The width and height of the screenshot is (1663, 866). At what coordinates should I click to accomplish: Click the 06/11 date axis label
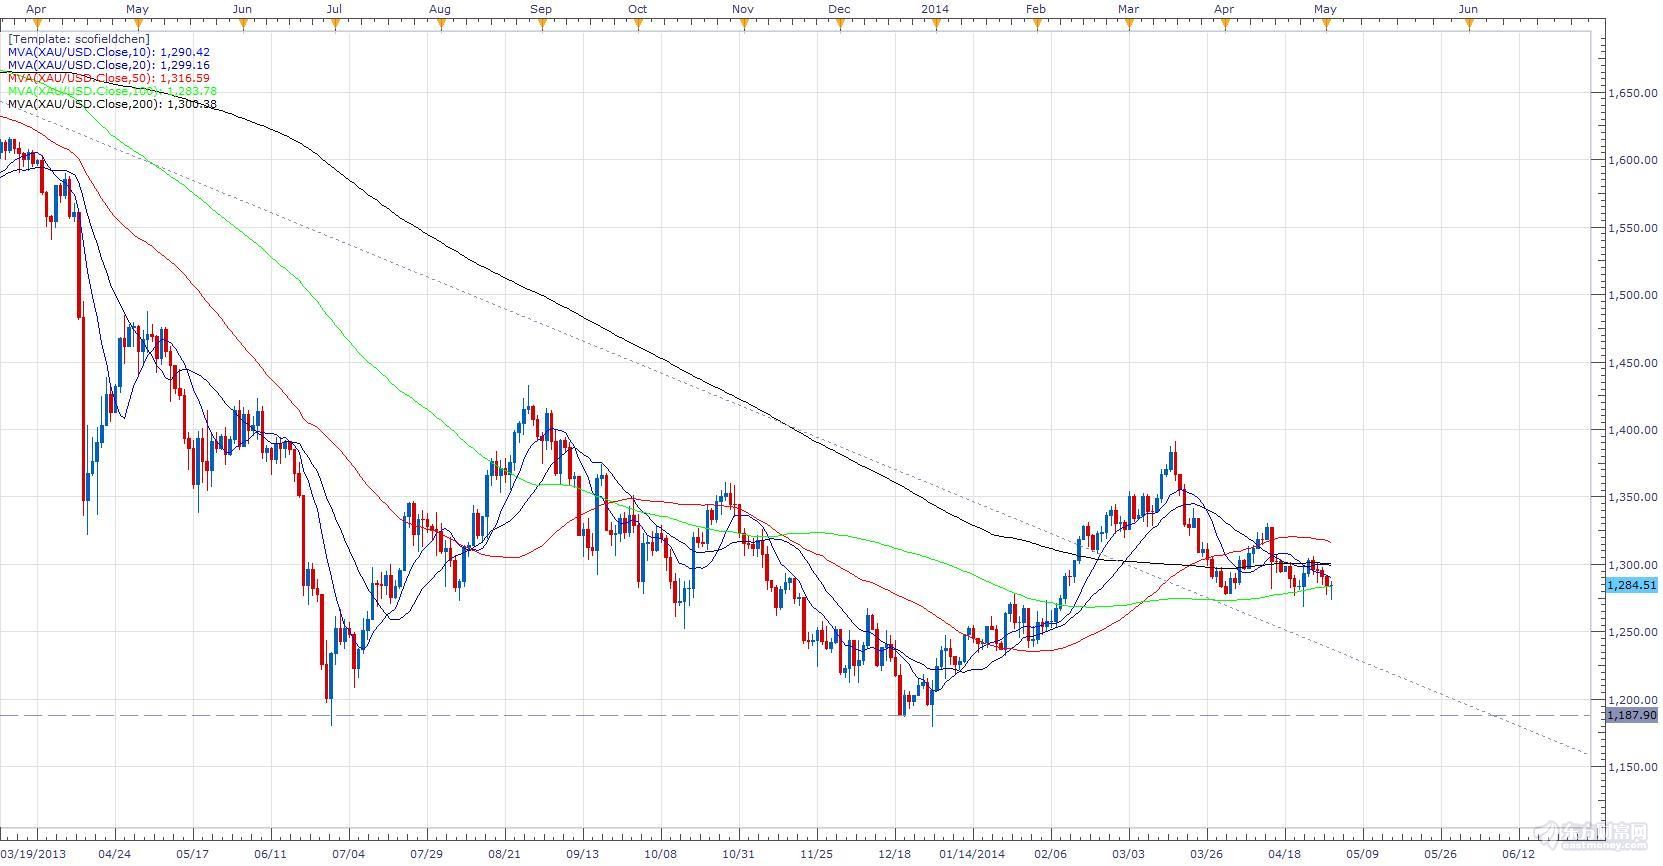pos(271,854)
